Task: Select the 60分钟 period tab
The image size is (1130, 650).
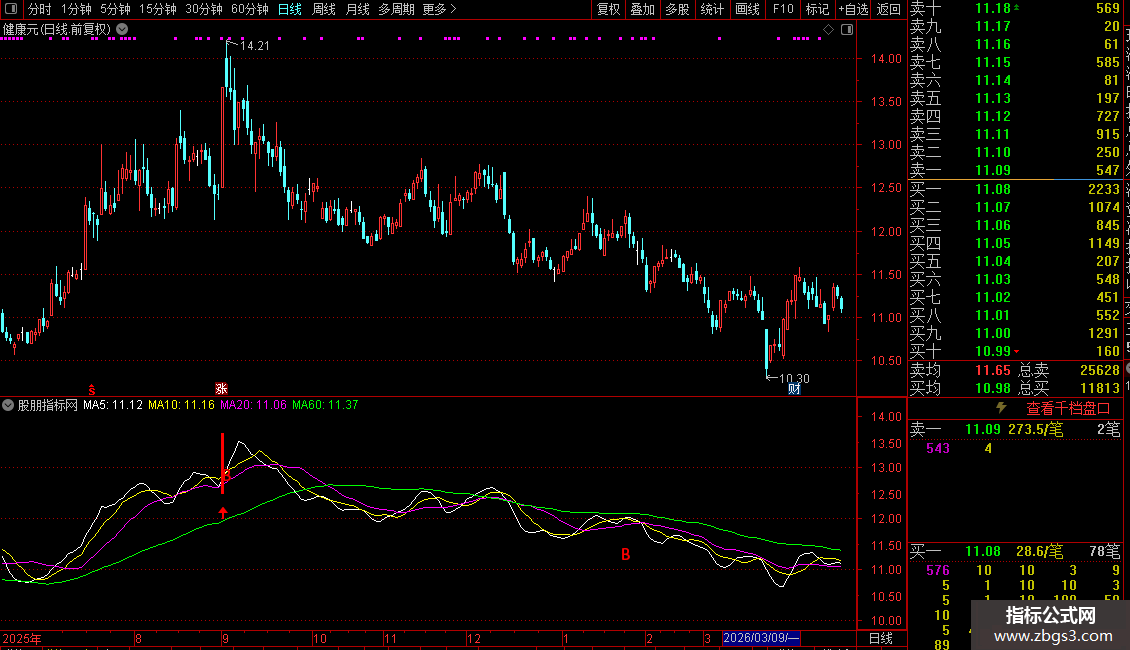Action: click(x=249, y=9)
